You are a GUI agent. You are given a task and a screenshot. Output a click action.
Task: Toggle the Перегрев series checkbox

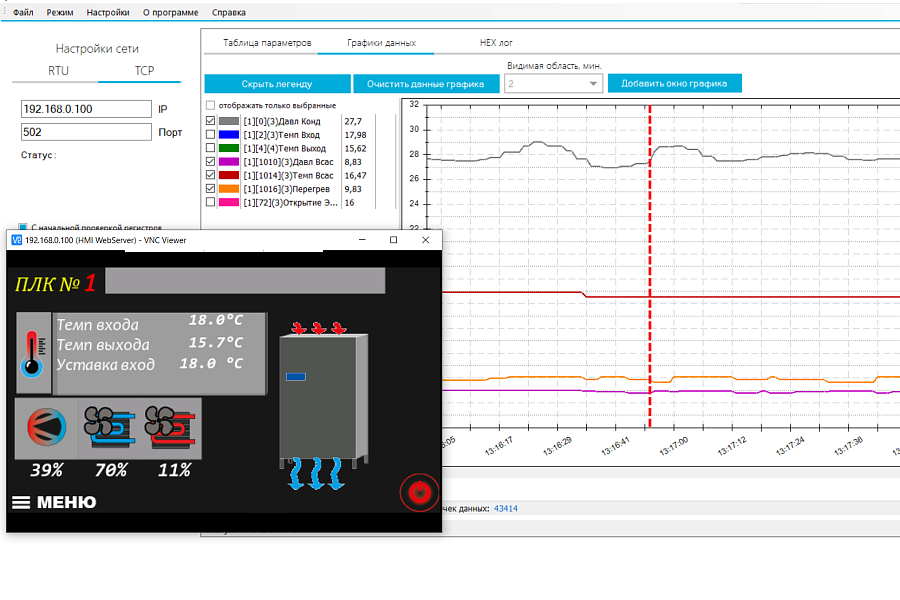coord(211,188)
